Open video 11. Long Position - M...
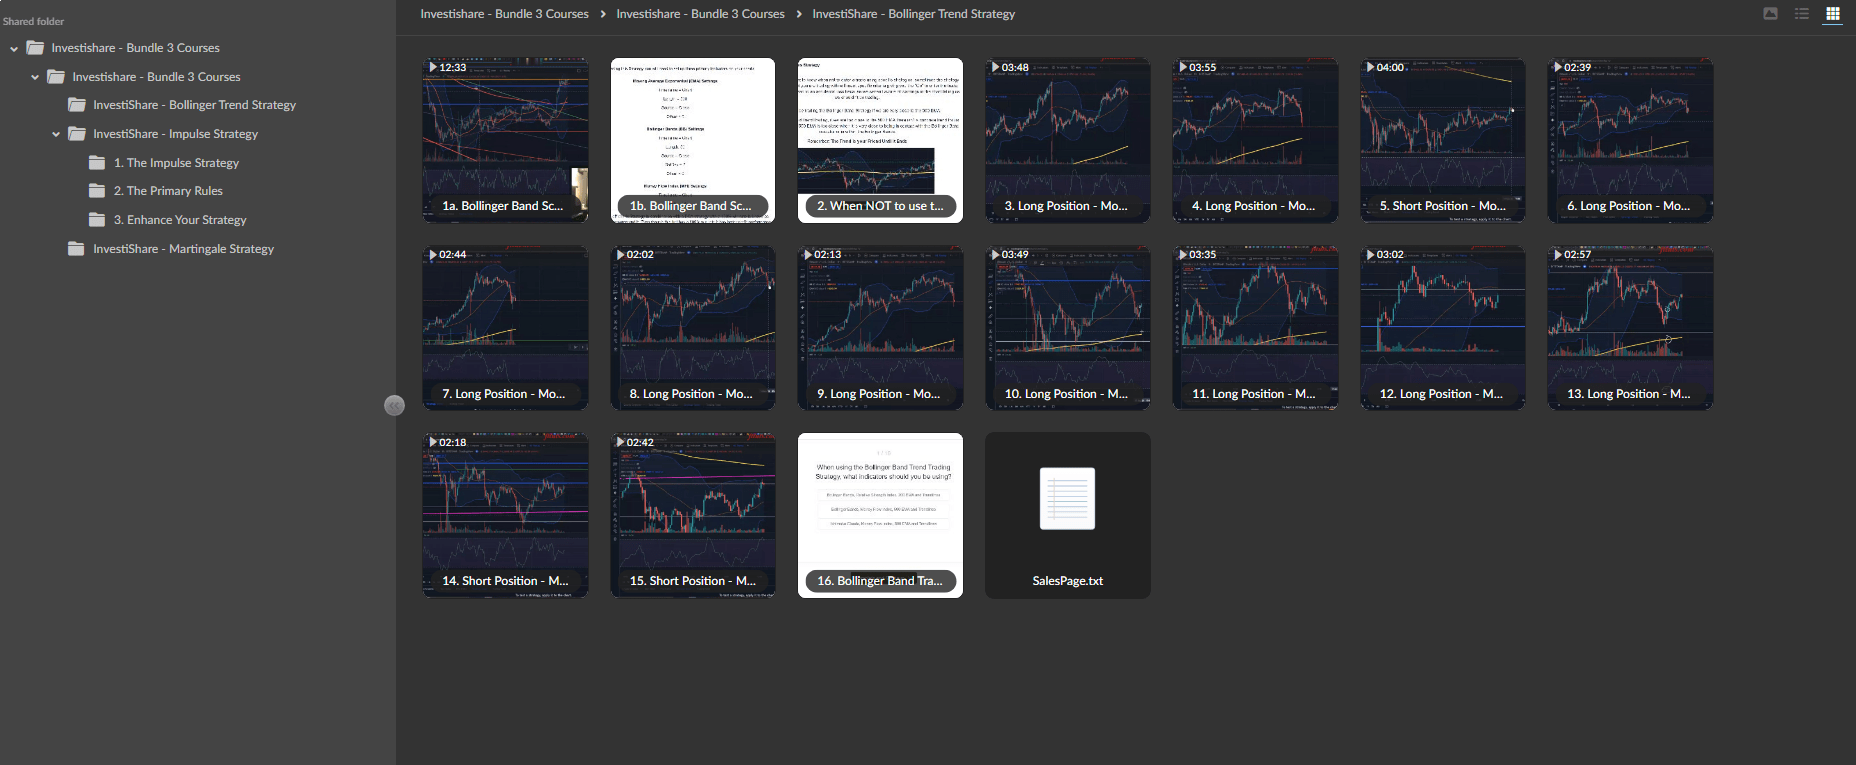Screen dimensions: 1856x765 [1255, 328]
